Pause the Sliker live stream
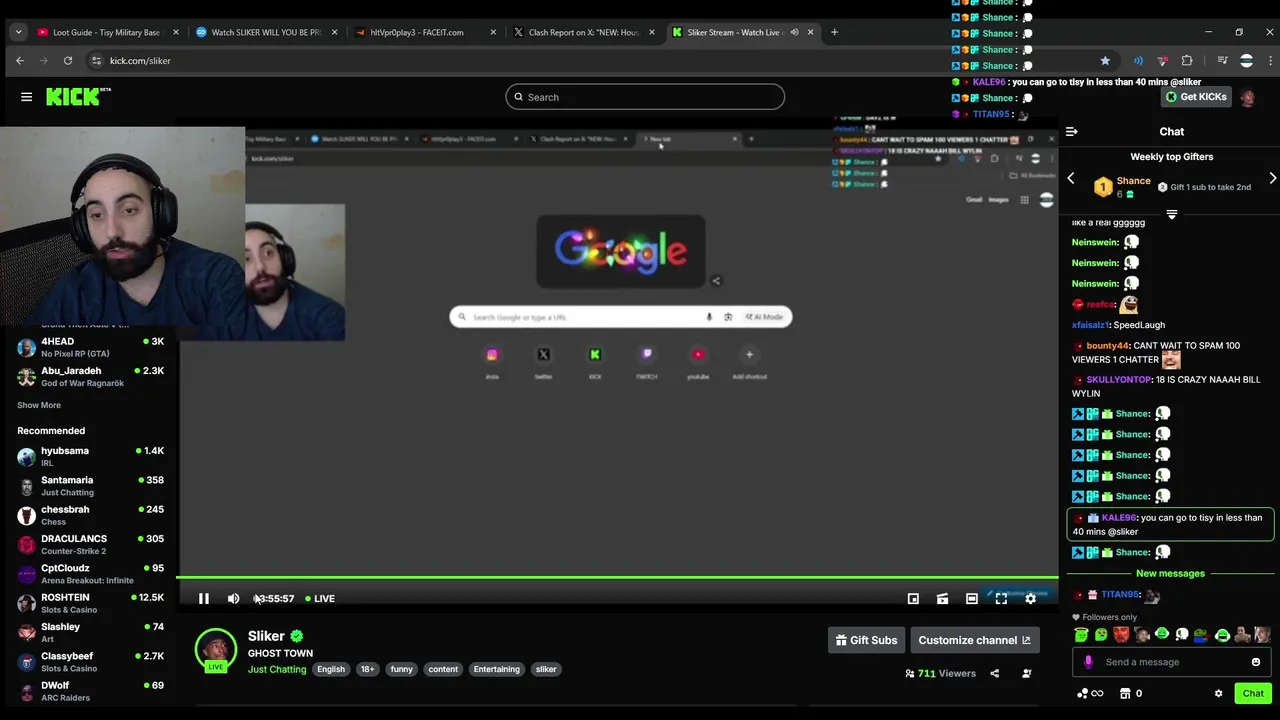Viewport: 1280px width, 720px height. pos(204,598)
